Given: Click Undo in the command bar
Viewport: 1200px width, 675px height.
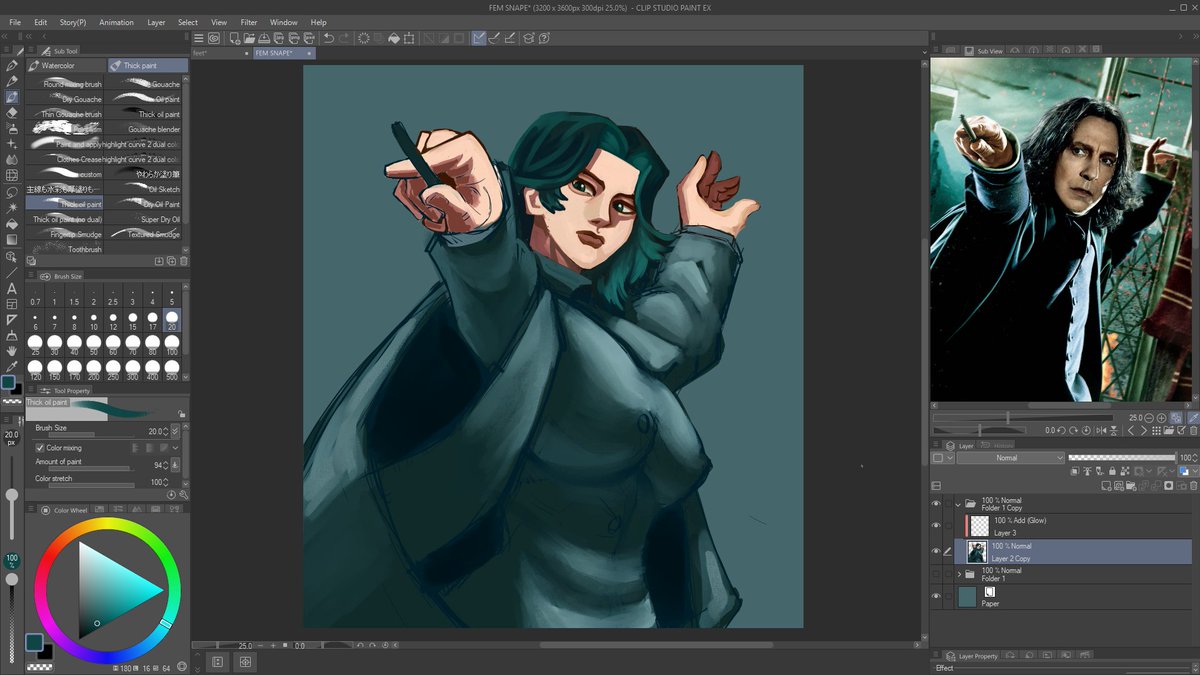Looking at the screenshot, I should 328,39.
